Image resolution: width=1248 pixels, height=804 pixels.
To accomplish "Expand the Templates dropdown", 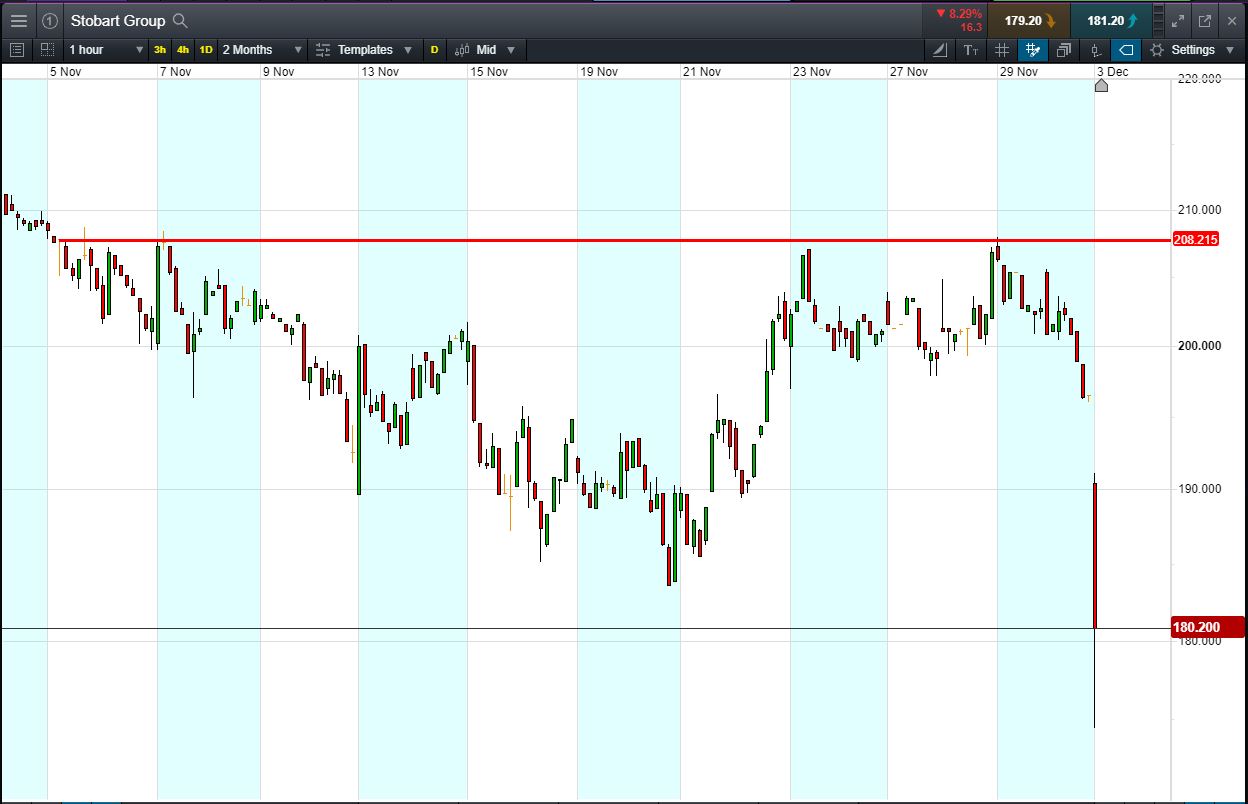I will coord(410,49).
